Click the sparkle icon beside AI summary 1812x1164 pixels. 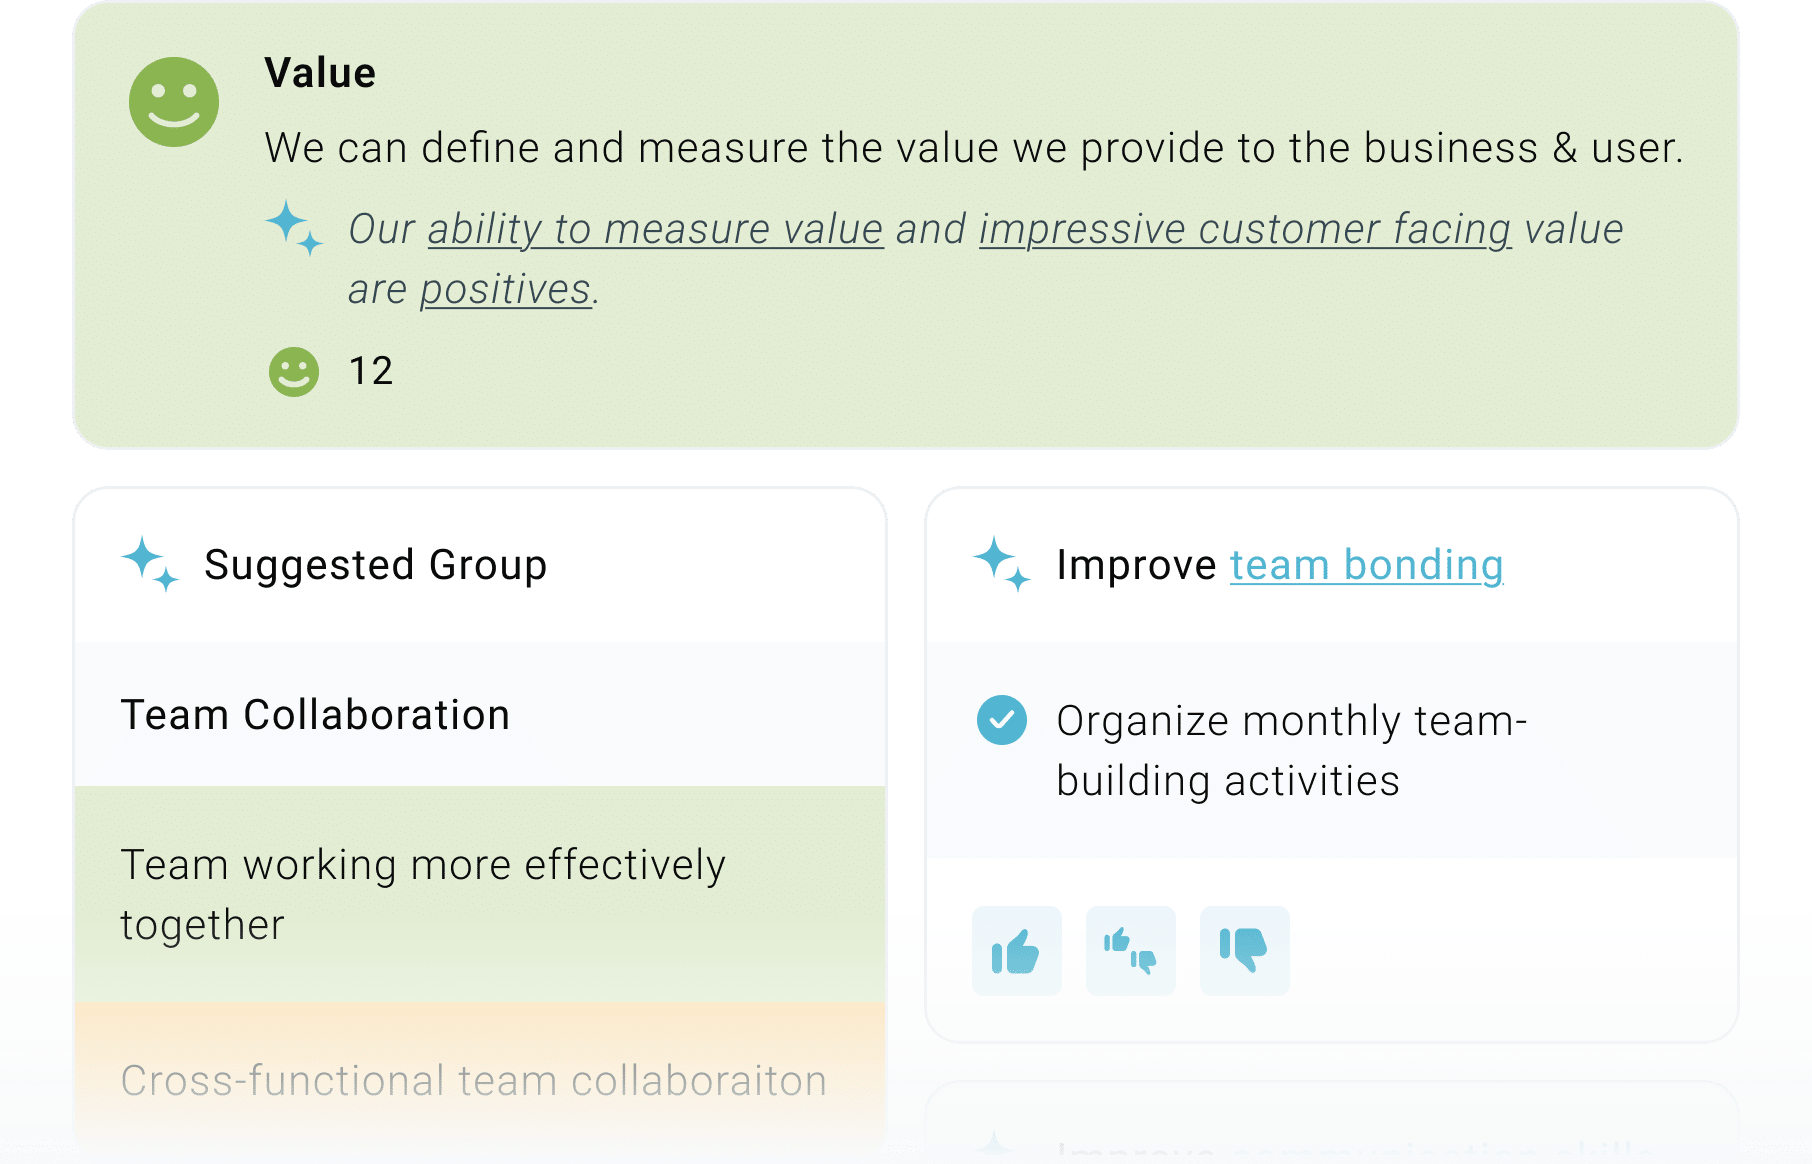click(x=294, y=228)
